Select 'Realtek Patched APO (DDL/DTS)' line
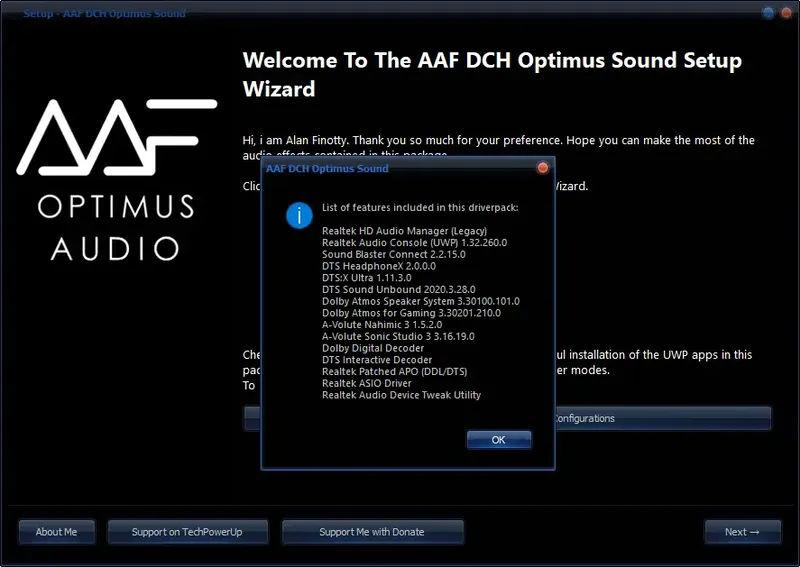 394,372
